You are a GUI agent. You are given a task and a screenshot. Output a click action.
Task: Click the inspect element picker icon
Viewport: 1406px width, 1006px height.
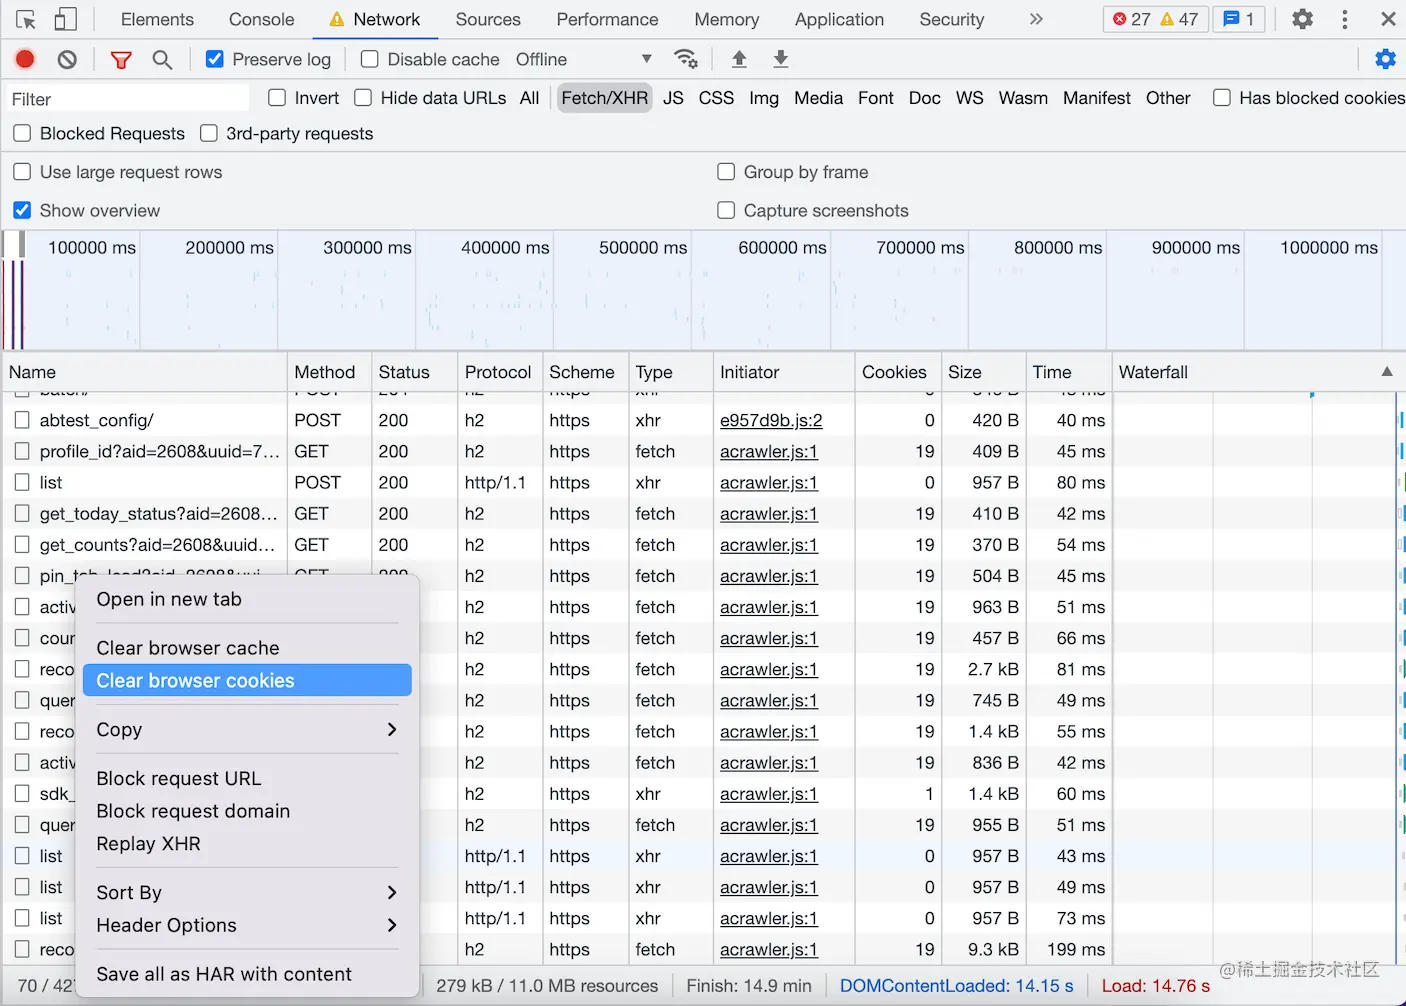(x=26, y=19)
